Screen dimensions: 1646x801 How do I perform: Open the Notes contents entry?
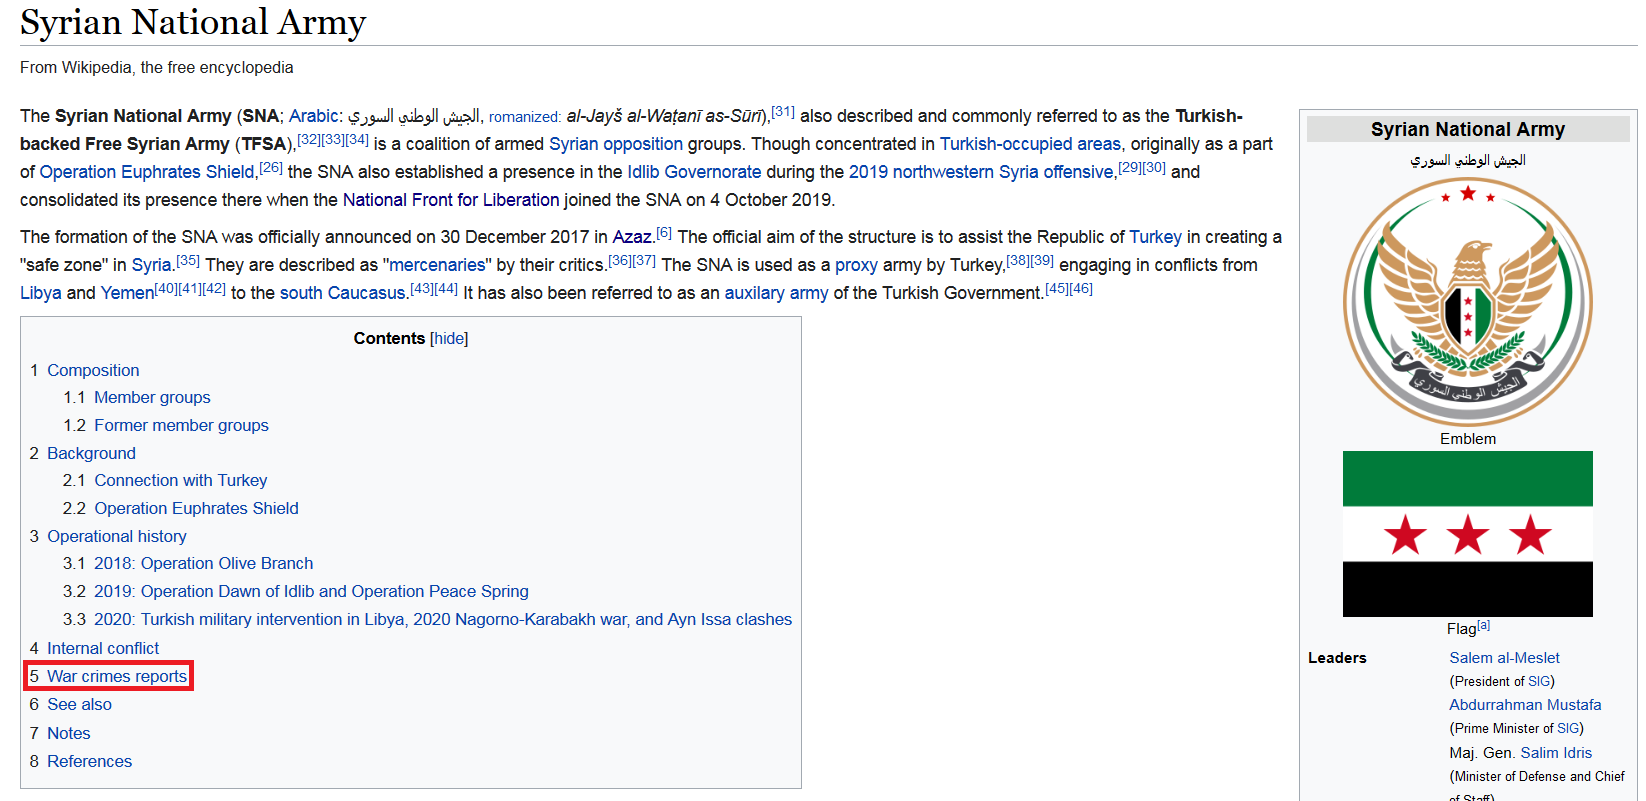pyautogui.click(x=68, y=733)
